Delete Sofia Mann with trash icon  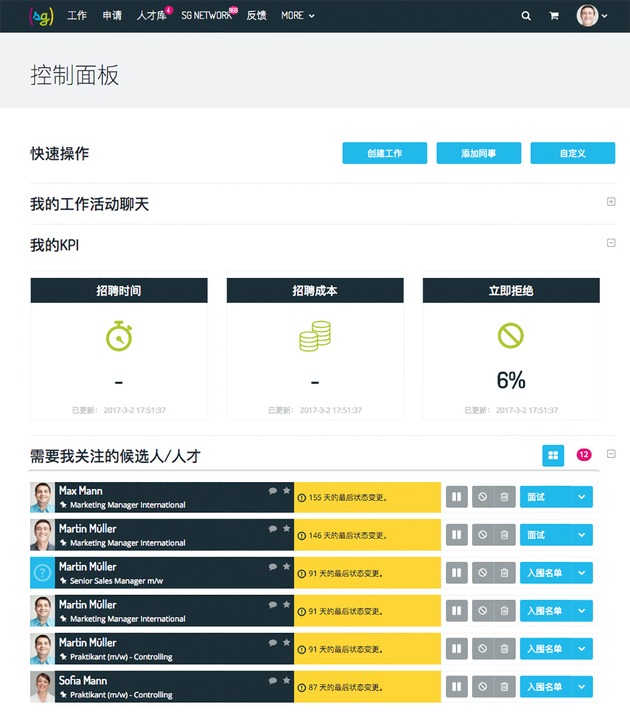505,687
